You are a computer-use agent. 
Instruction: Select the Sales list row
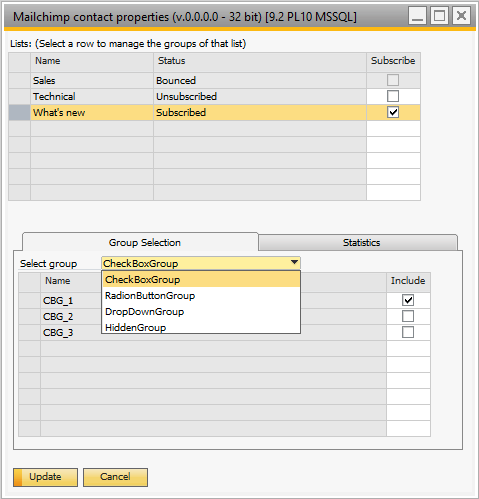[214, 80]
